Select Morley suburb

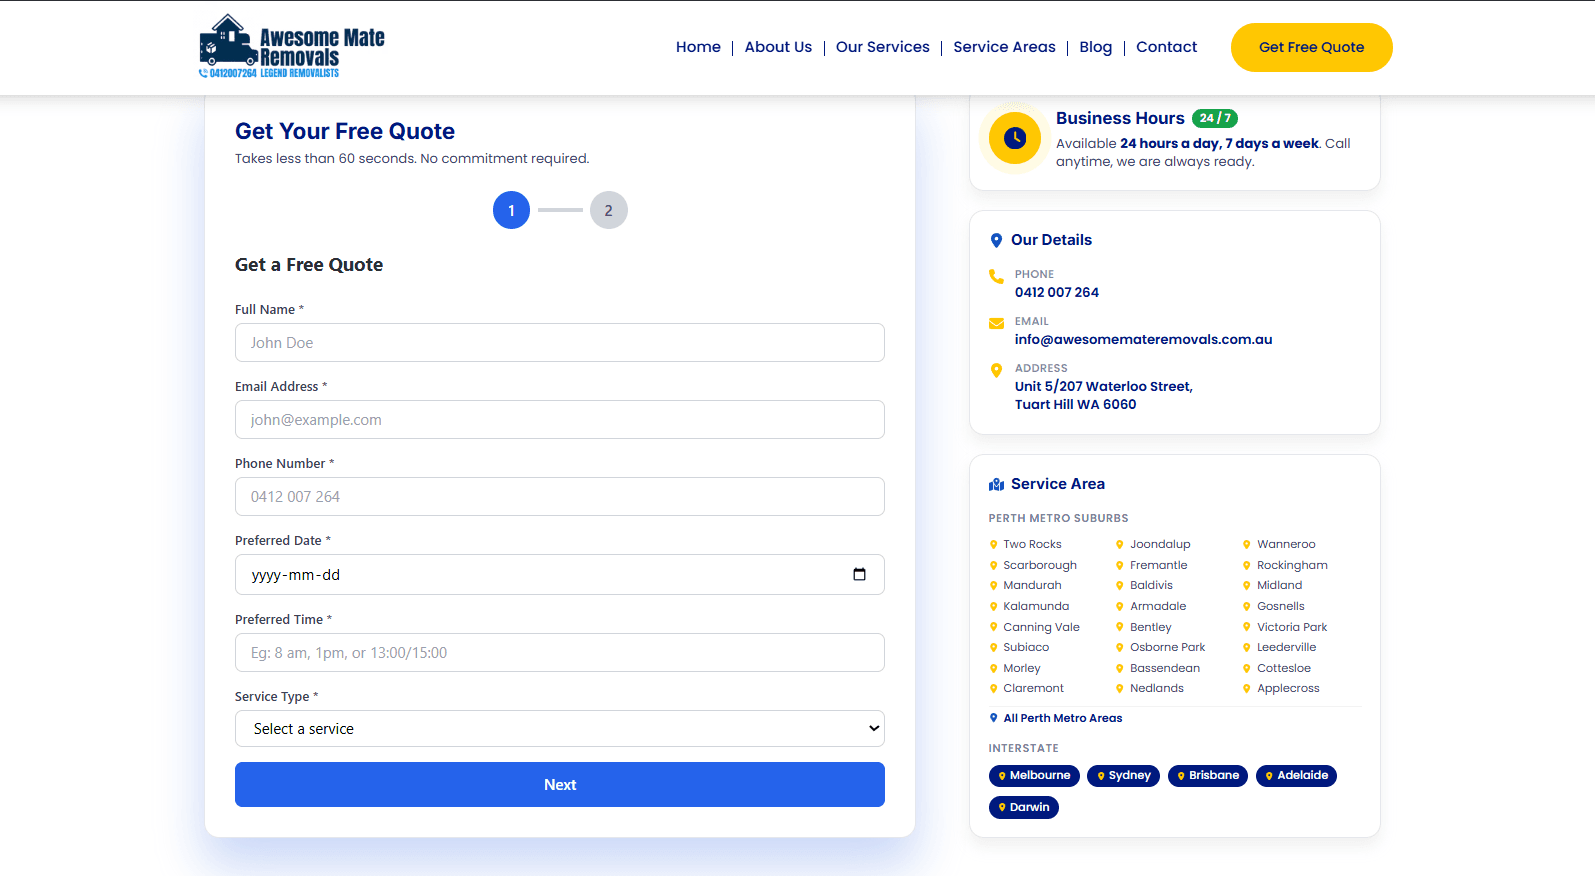(x=1021, y=668)
